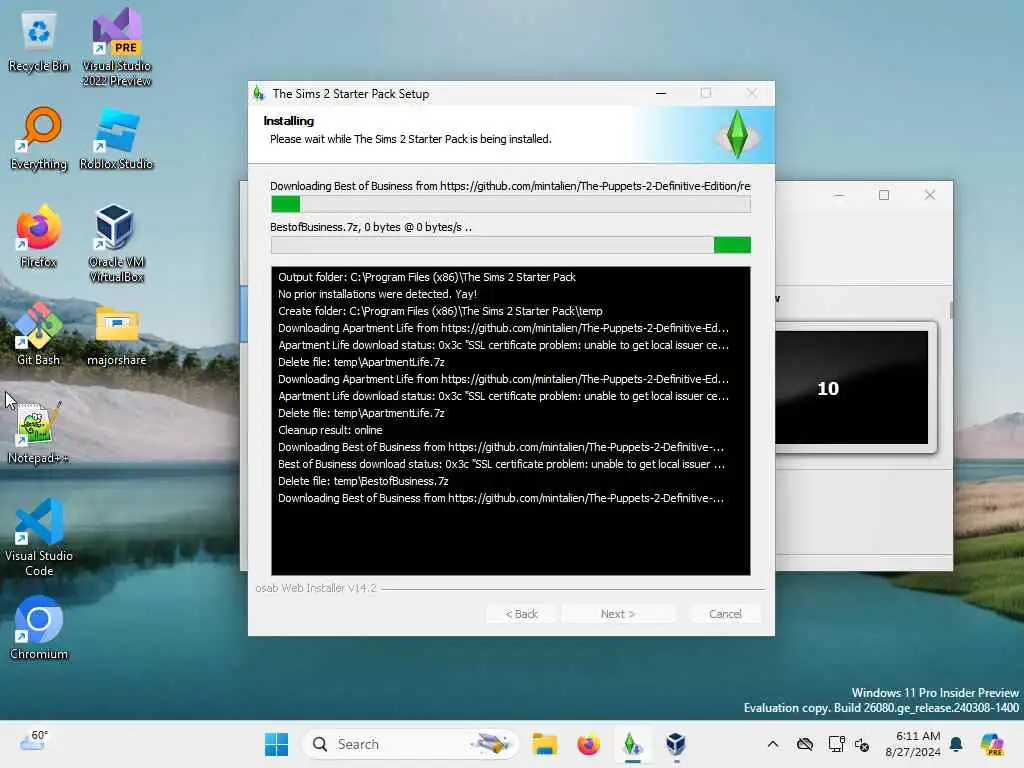Minimize the background window behind installer
Image resolution: width=1024 pixels, height=768 pixels.
click(x=839, y=195)
